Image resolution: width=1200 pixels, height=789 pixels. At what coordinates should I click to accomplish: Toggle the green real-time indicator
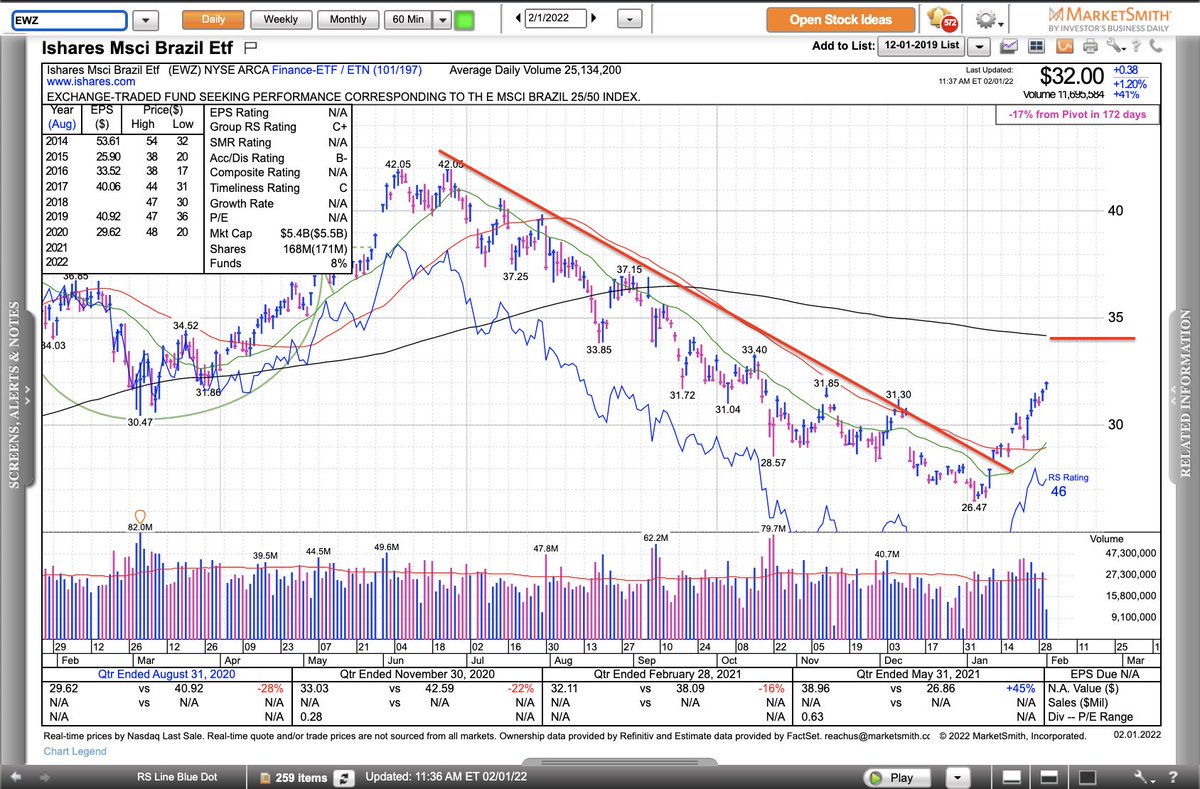tap(464, 19)
